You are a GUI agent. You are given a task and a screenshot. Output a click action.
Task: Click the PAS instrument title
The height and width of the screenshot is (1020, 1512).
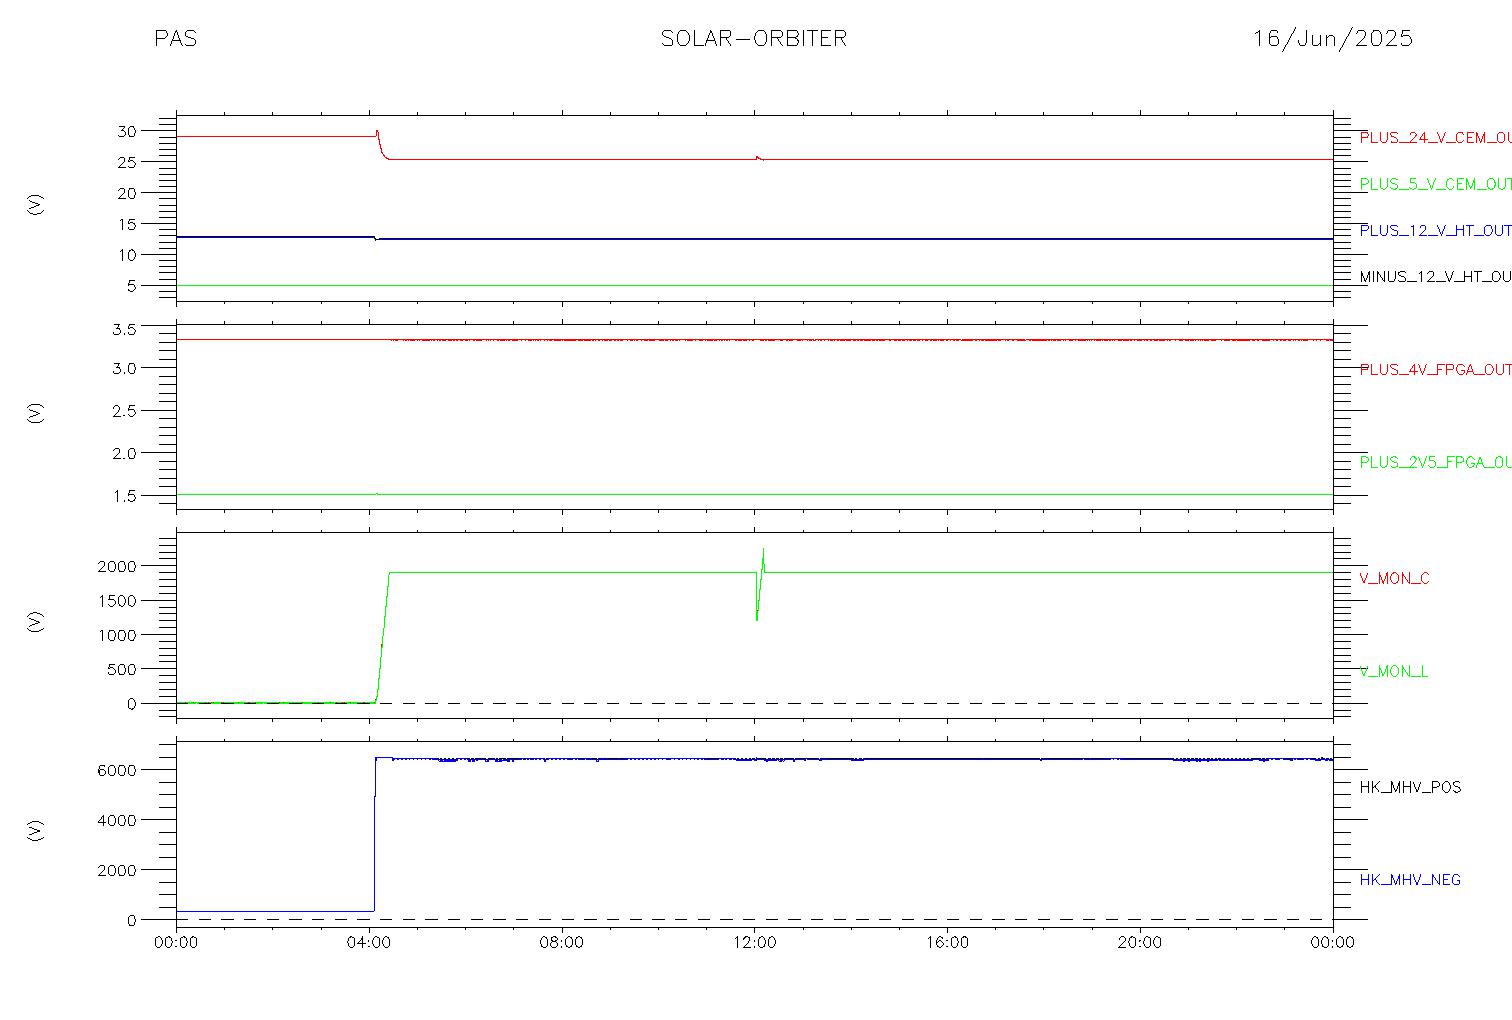[175, 38]
